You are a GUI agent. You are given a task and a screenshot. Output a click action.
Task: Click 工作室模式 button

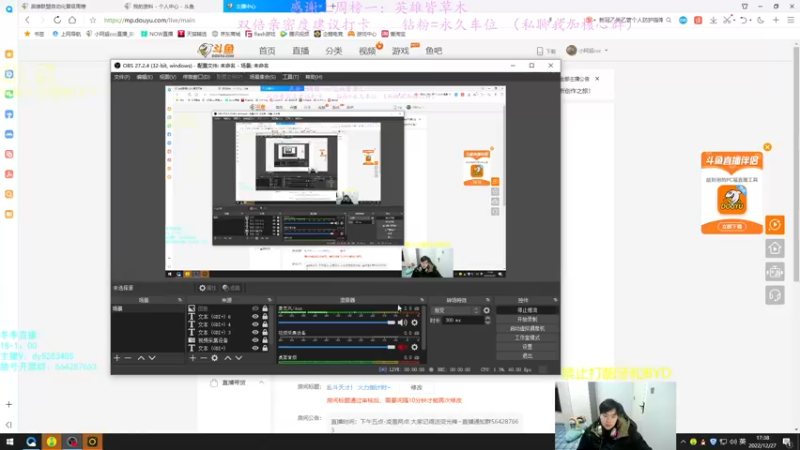[527, 338]
